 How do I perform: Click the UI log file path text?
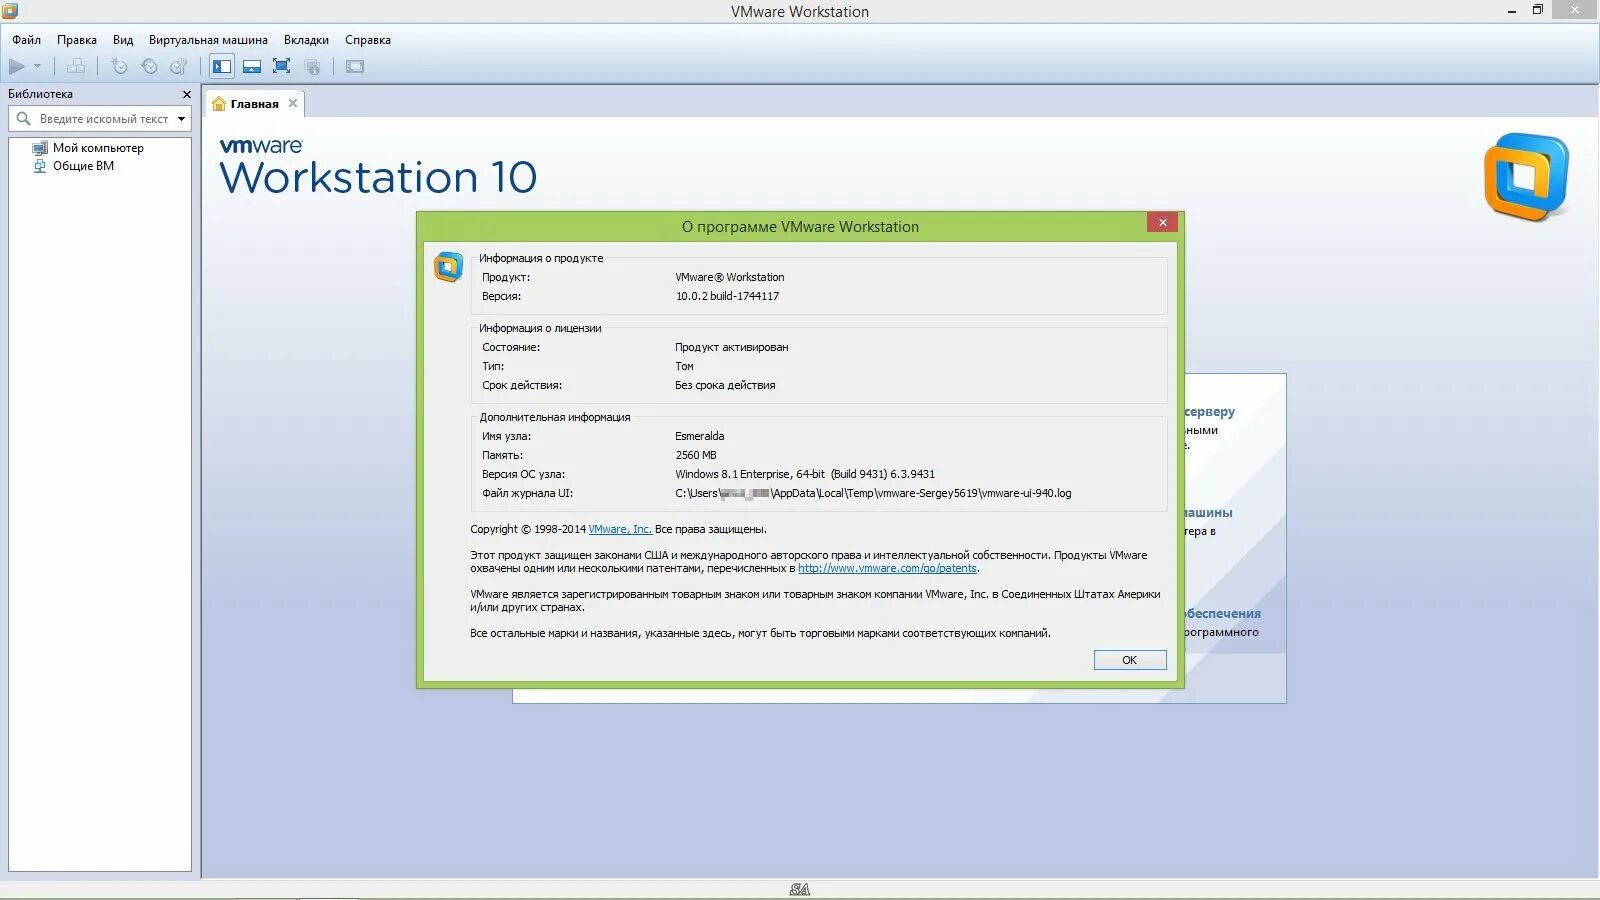[x=873, y=493]
